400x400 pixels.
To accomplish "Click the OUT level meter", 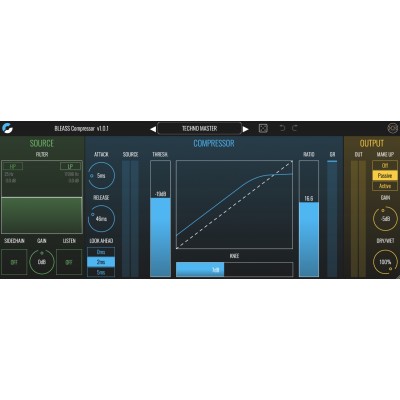I will click(358, 219).
